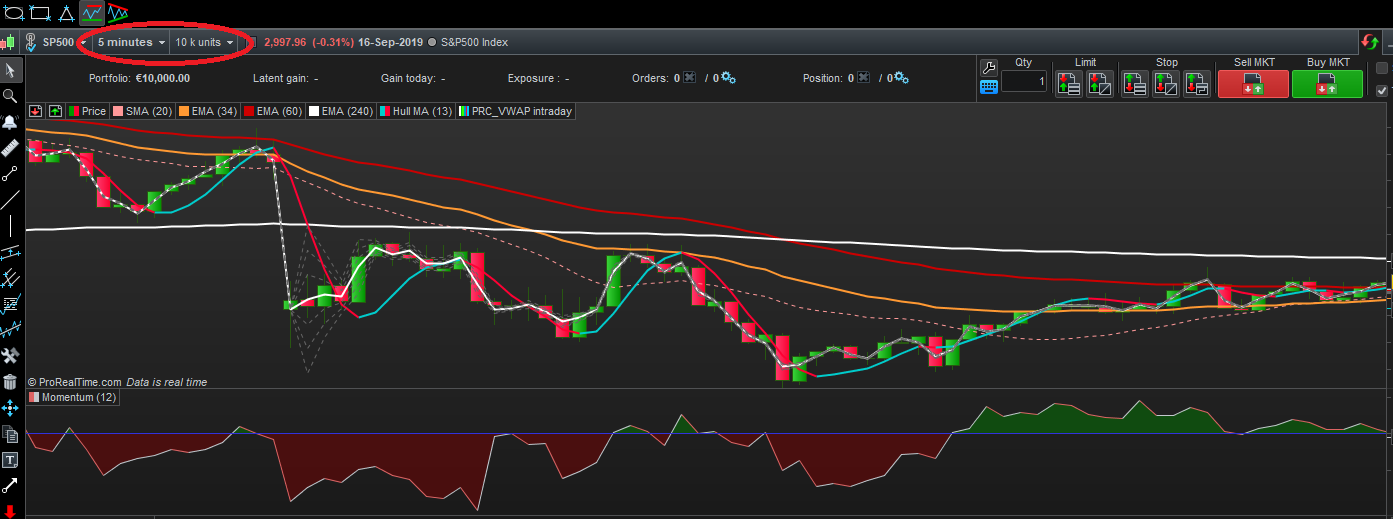
Task: Toggle the checked checkbox beside Buy MKT
Action: [1383, 90]
